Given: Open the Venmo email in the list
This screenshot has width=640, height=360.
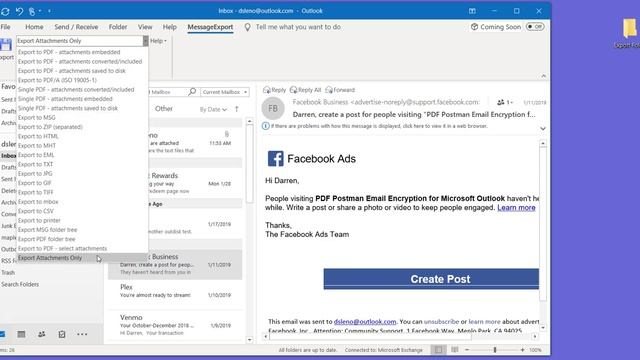Looking at the screenshot, I should pos(175,325).
